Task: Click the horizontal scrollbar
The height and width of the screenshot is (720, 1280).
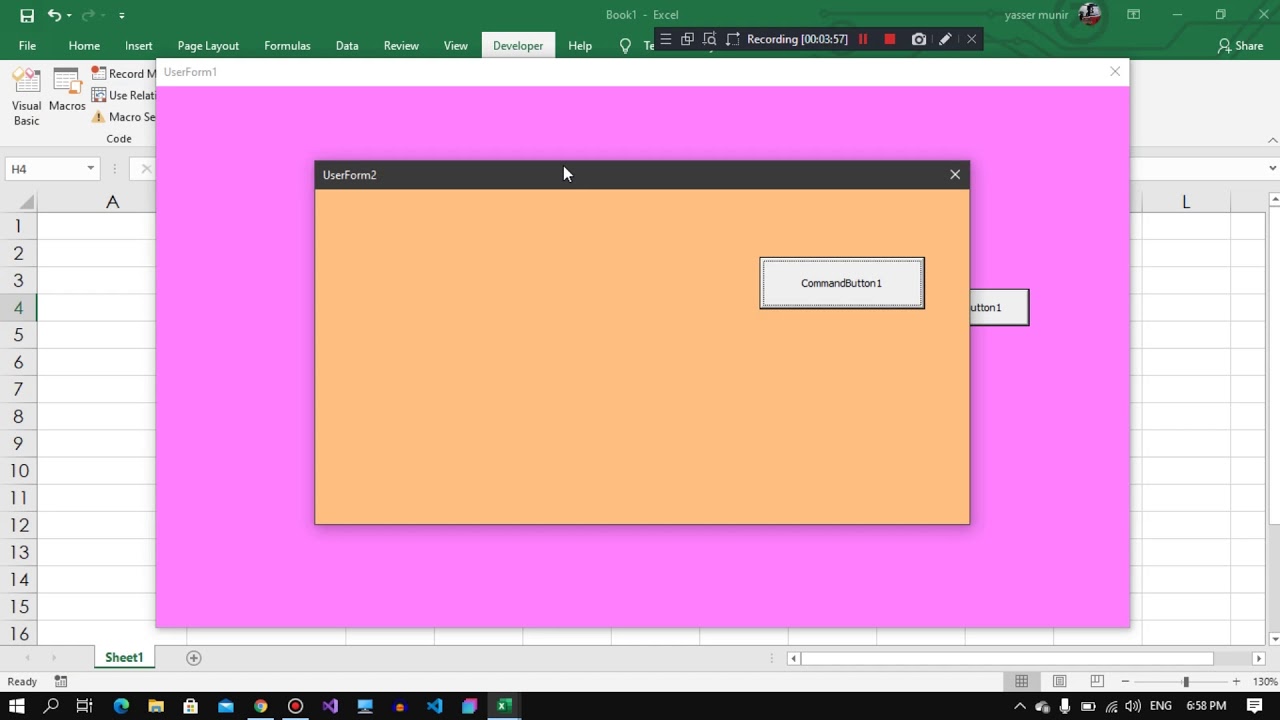Action: (1007, 658)
